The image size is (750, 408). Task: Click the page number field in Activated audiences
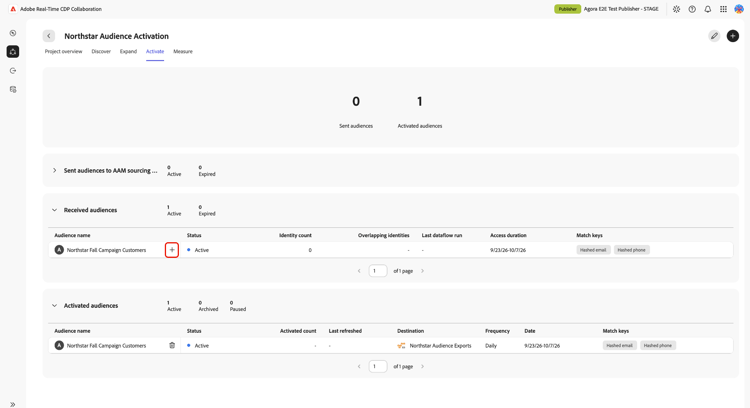tap(377, 366)
